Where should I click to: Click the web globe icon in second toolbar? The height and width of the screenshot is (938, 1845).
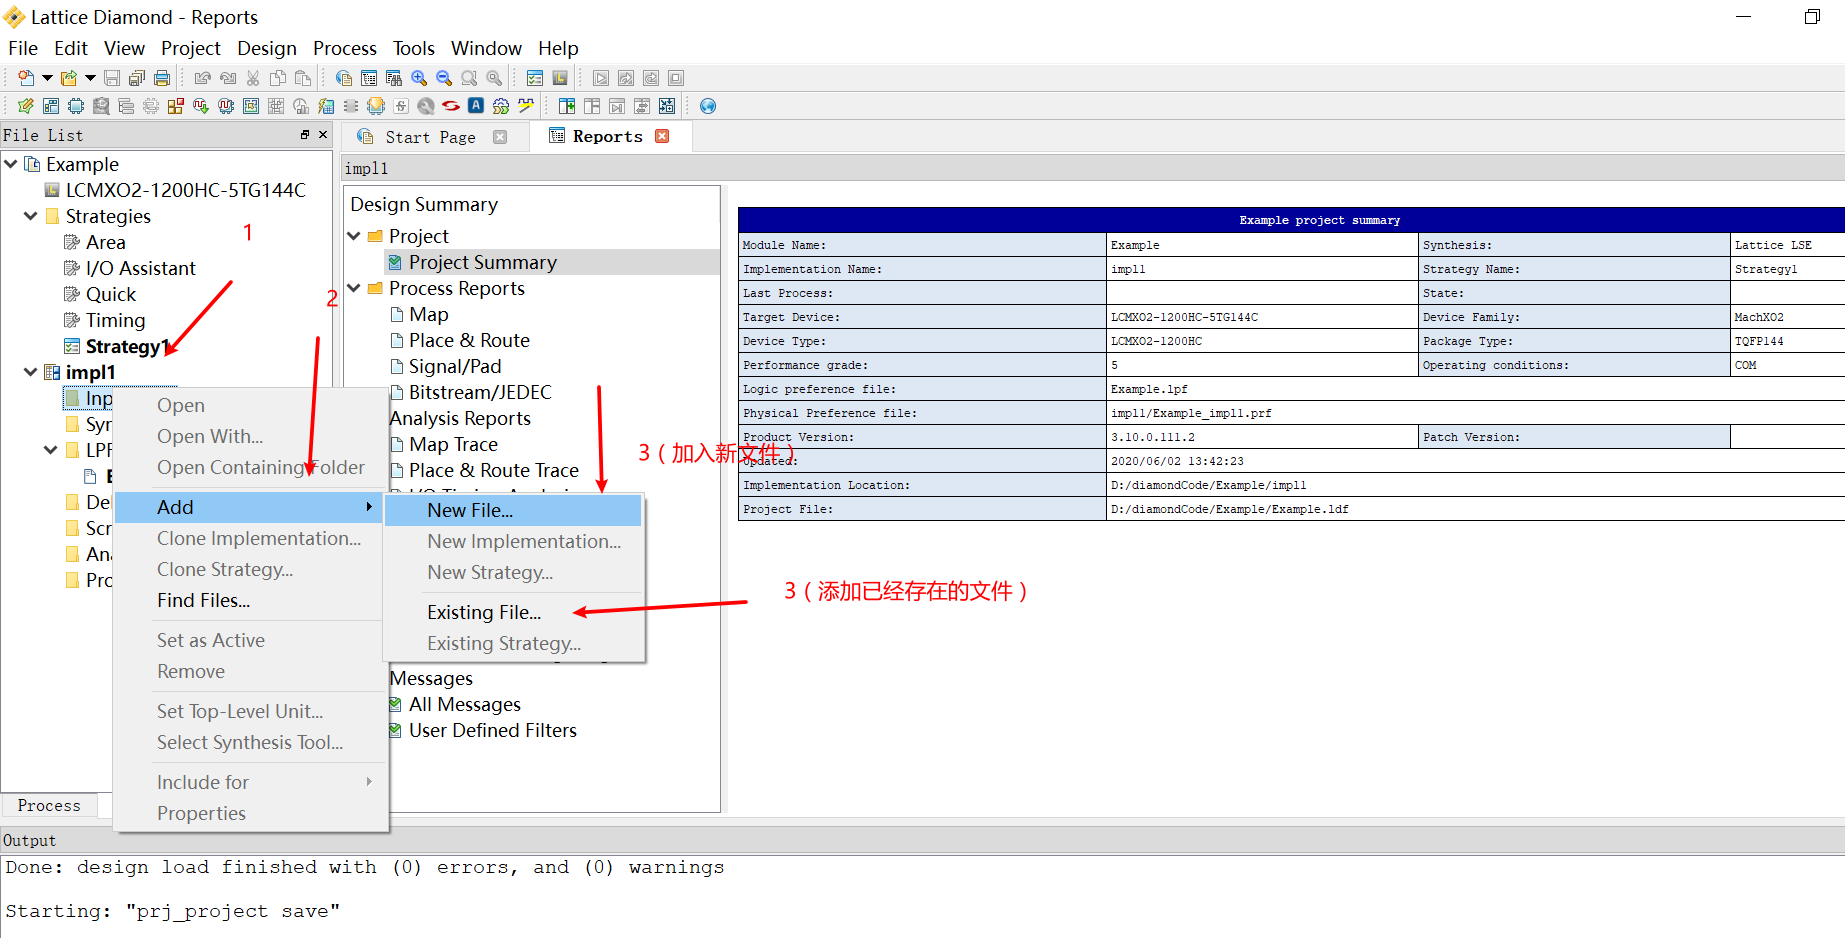[708, 106]
